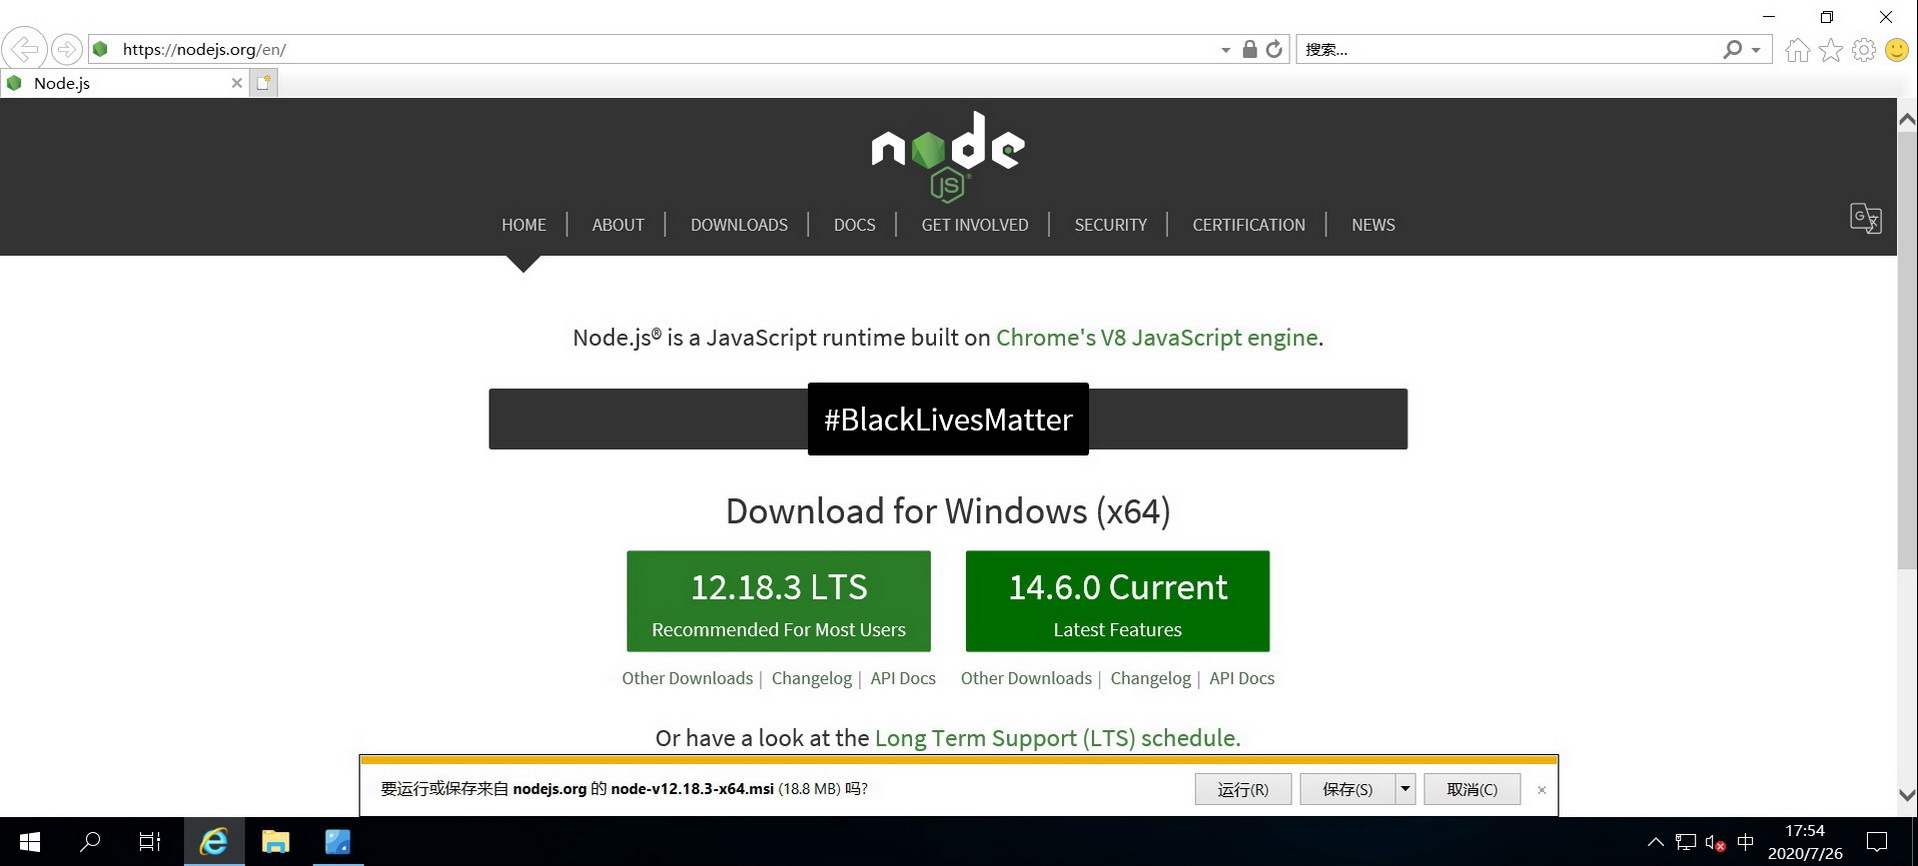1918x866 pixels.
Task: Open the CERTIFICATION menu item
Action: tap(1249, 225)
